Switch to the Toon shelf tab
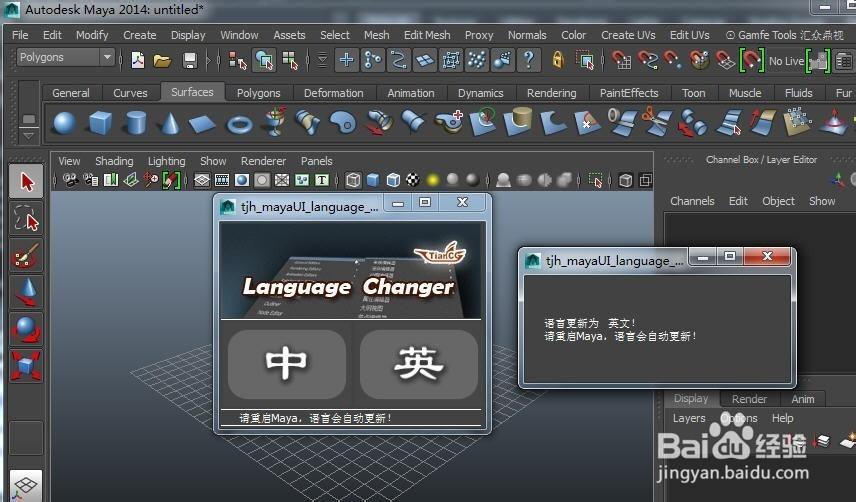The width and height of the screenshot is (856, 502). (x=693, y=93)
